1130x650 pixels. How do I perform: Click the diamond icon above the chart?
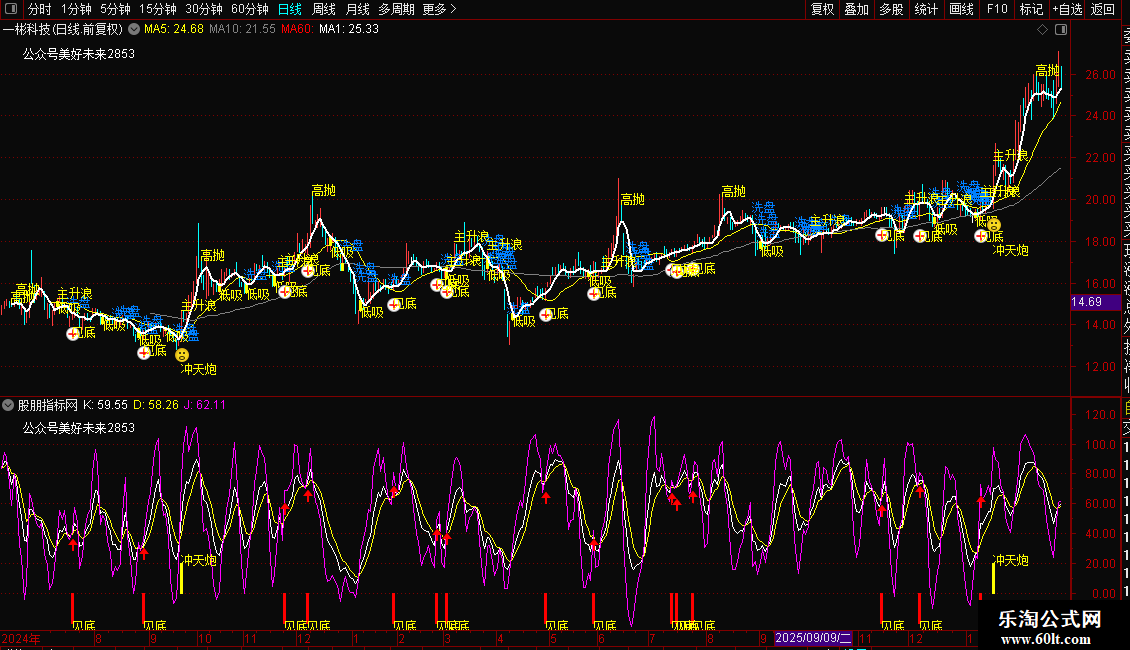point(1043,29)
